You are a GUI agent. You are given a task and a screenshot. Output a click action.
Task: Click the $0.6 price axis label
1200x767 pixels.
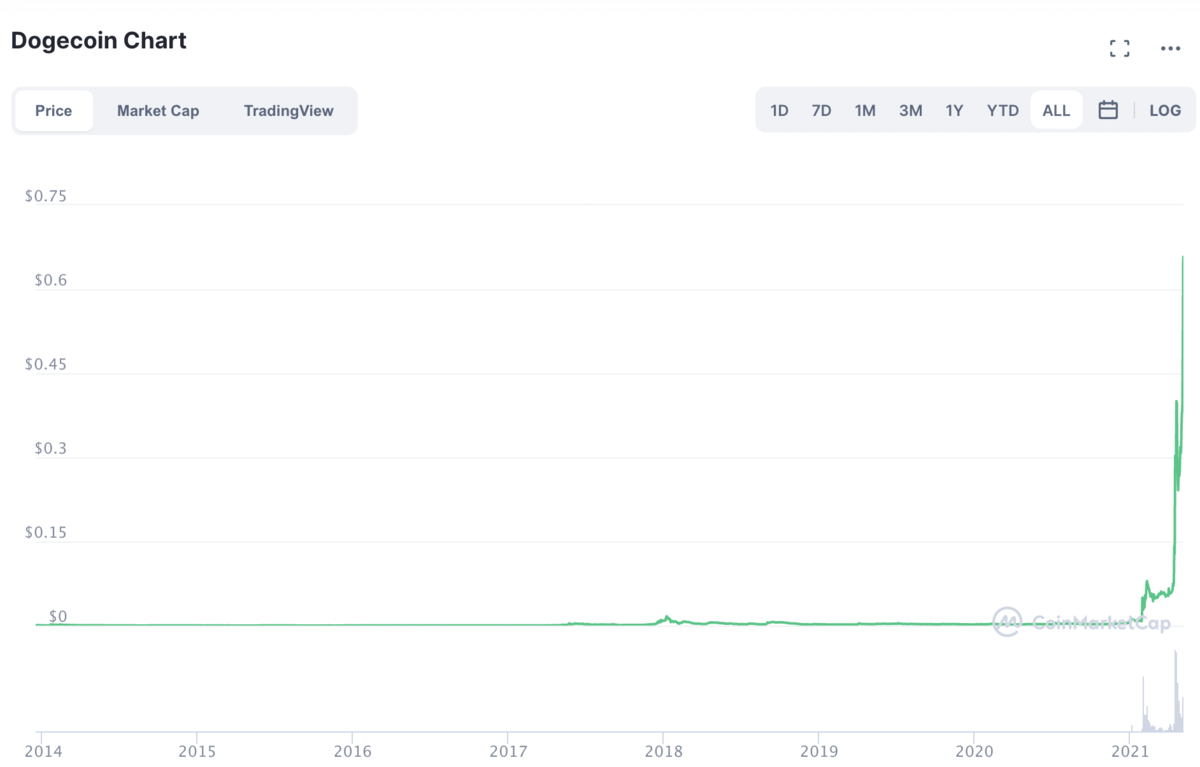(51, 281)
